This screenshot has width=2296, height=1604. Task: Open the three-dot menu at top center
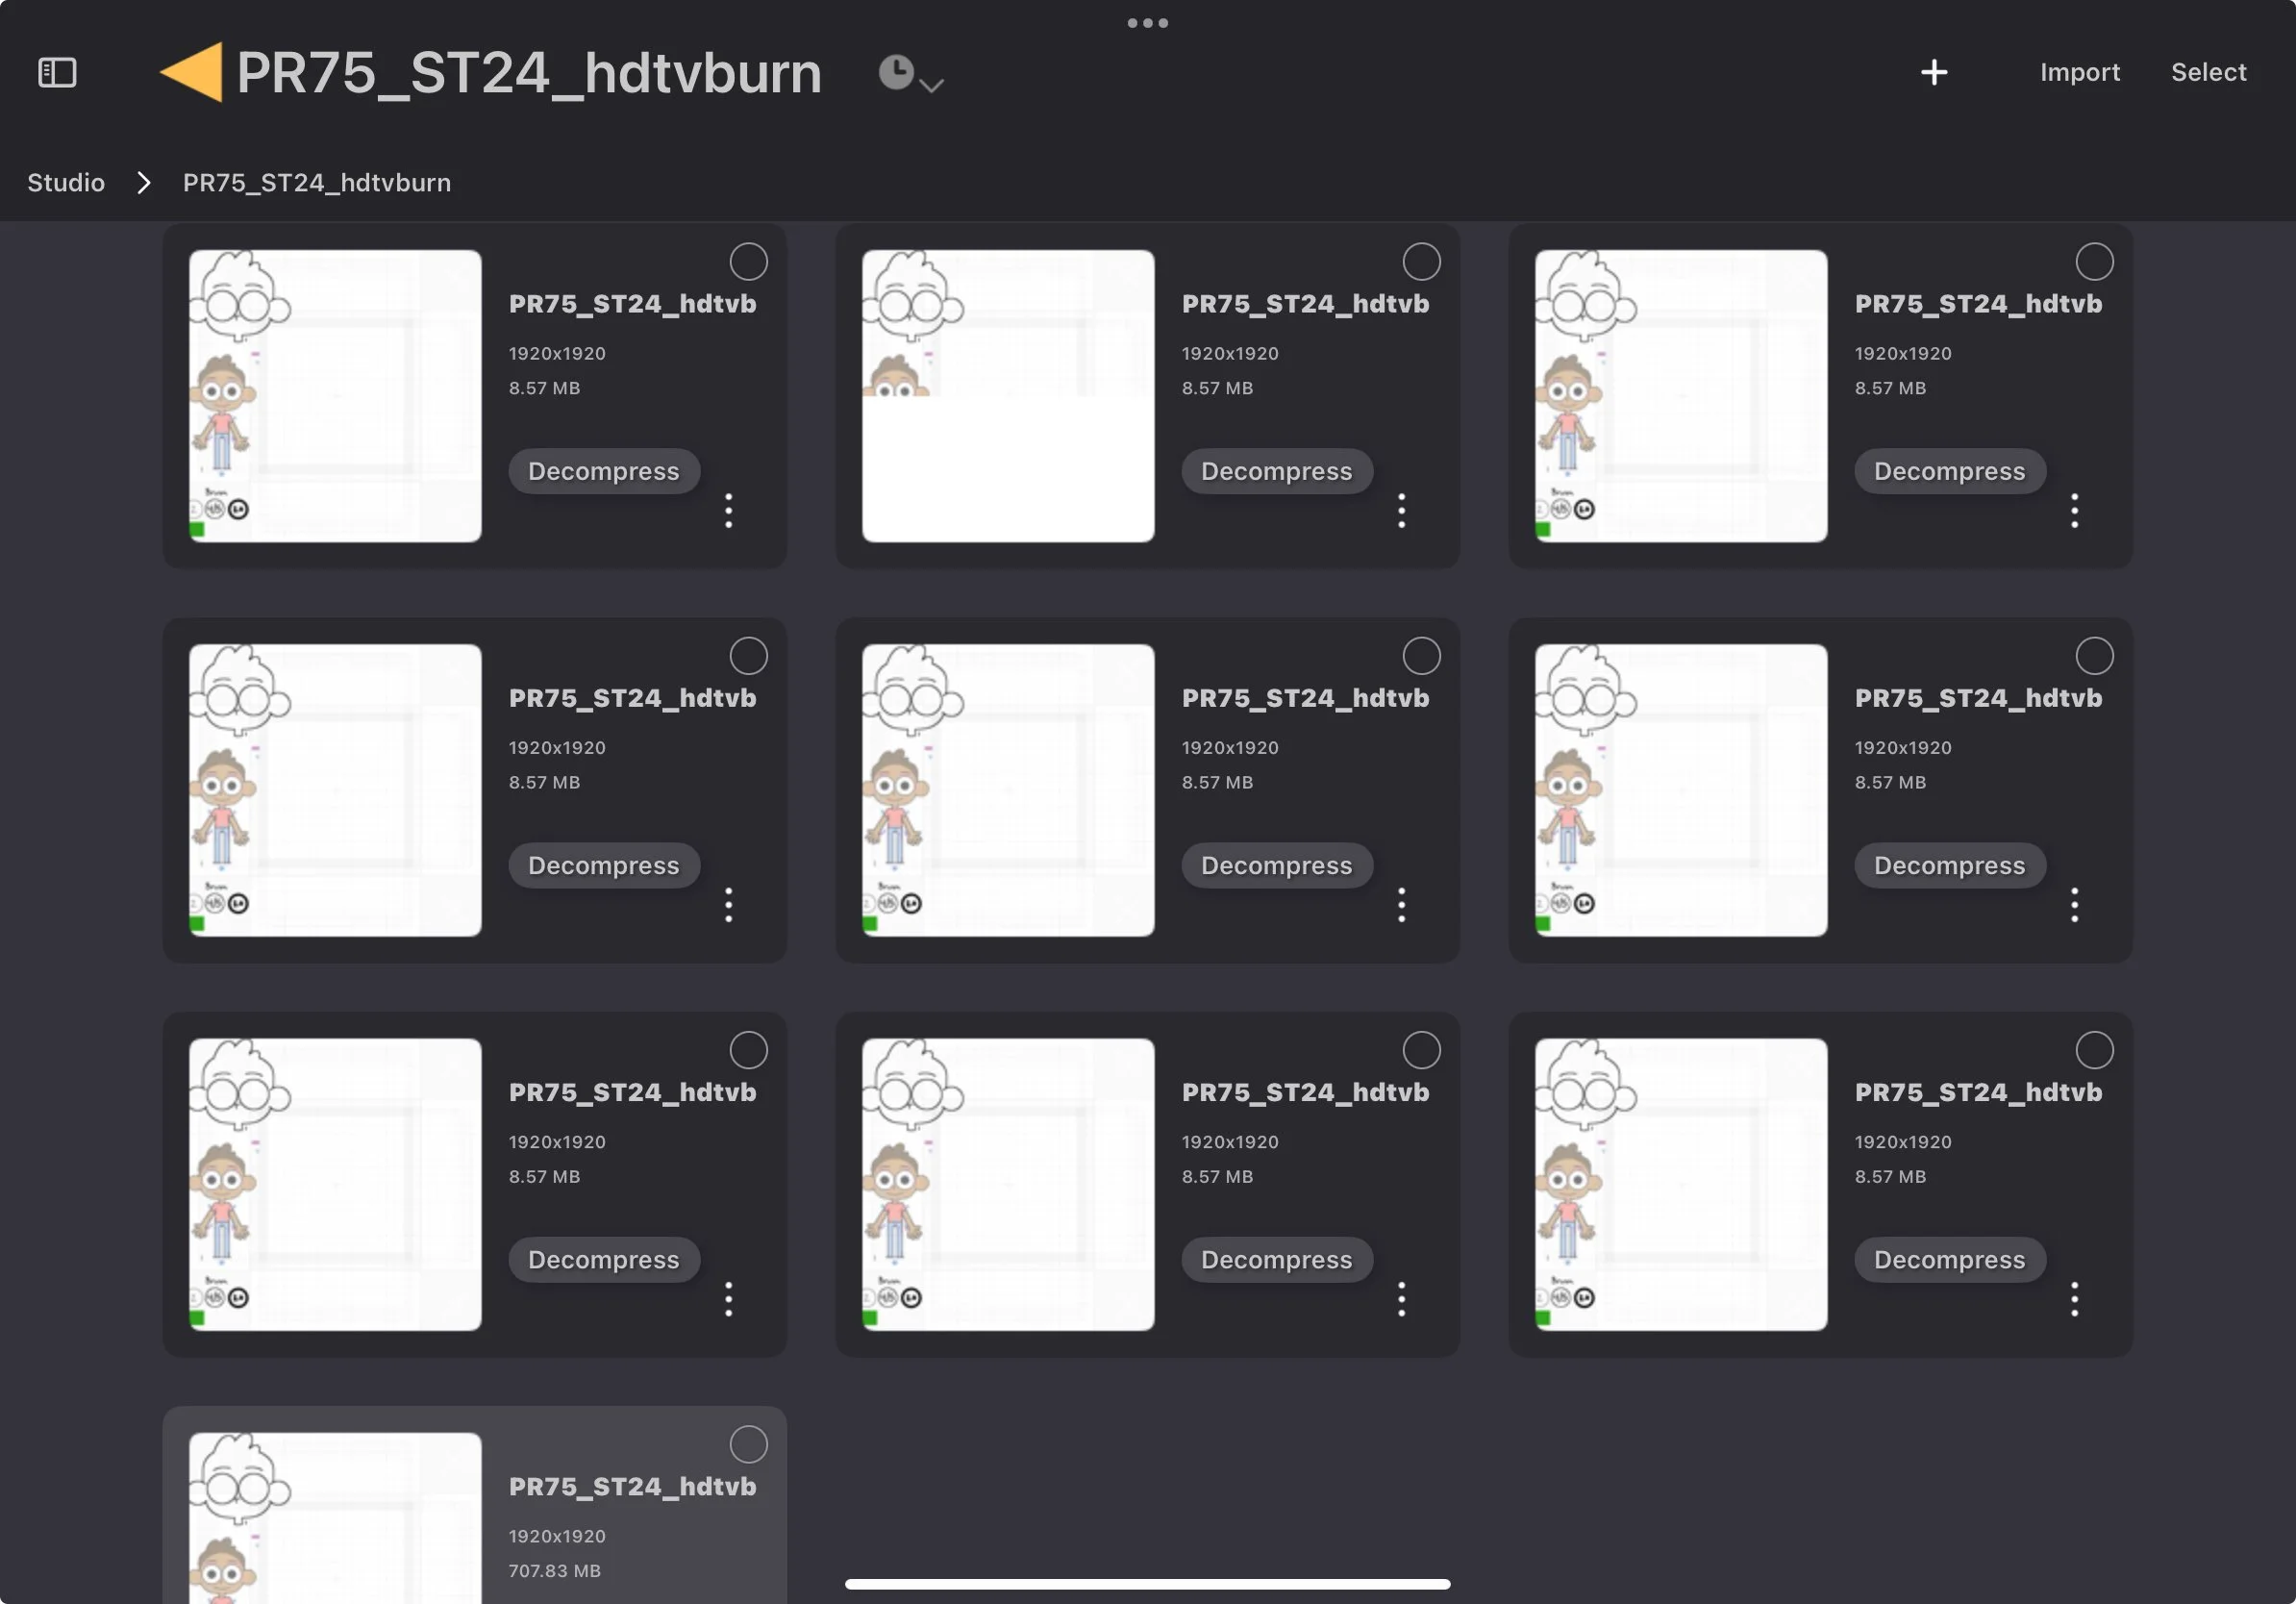(1147, 22)
